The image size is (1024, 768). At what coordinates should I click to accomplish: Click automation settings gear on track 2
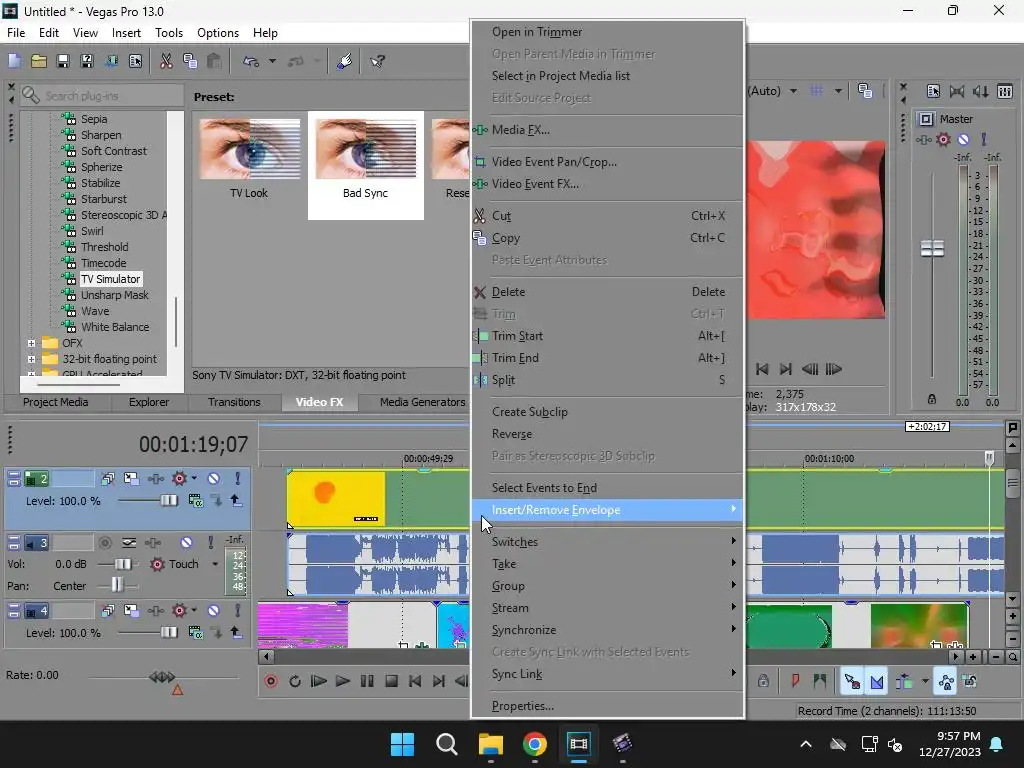179,479
